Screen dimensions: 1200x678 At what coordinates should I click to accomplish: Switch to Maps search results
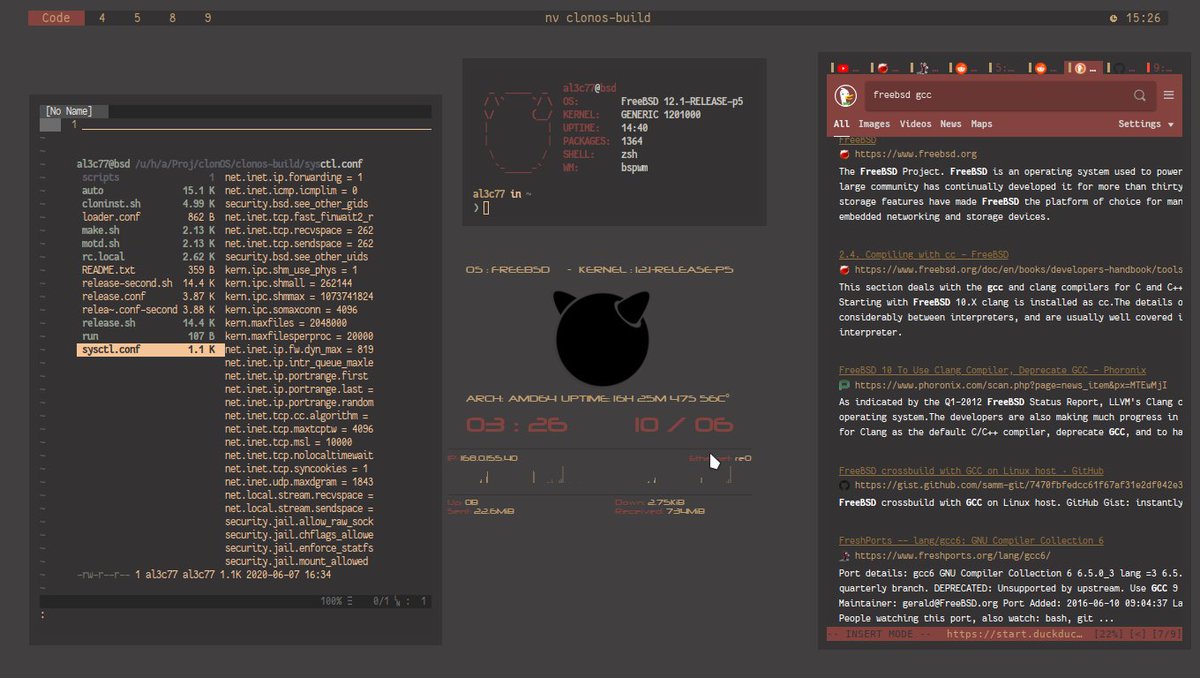[x=982, y=124]
